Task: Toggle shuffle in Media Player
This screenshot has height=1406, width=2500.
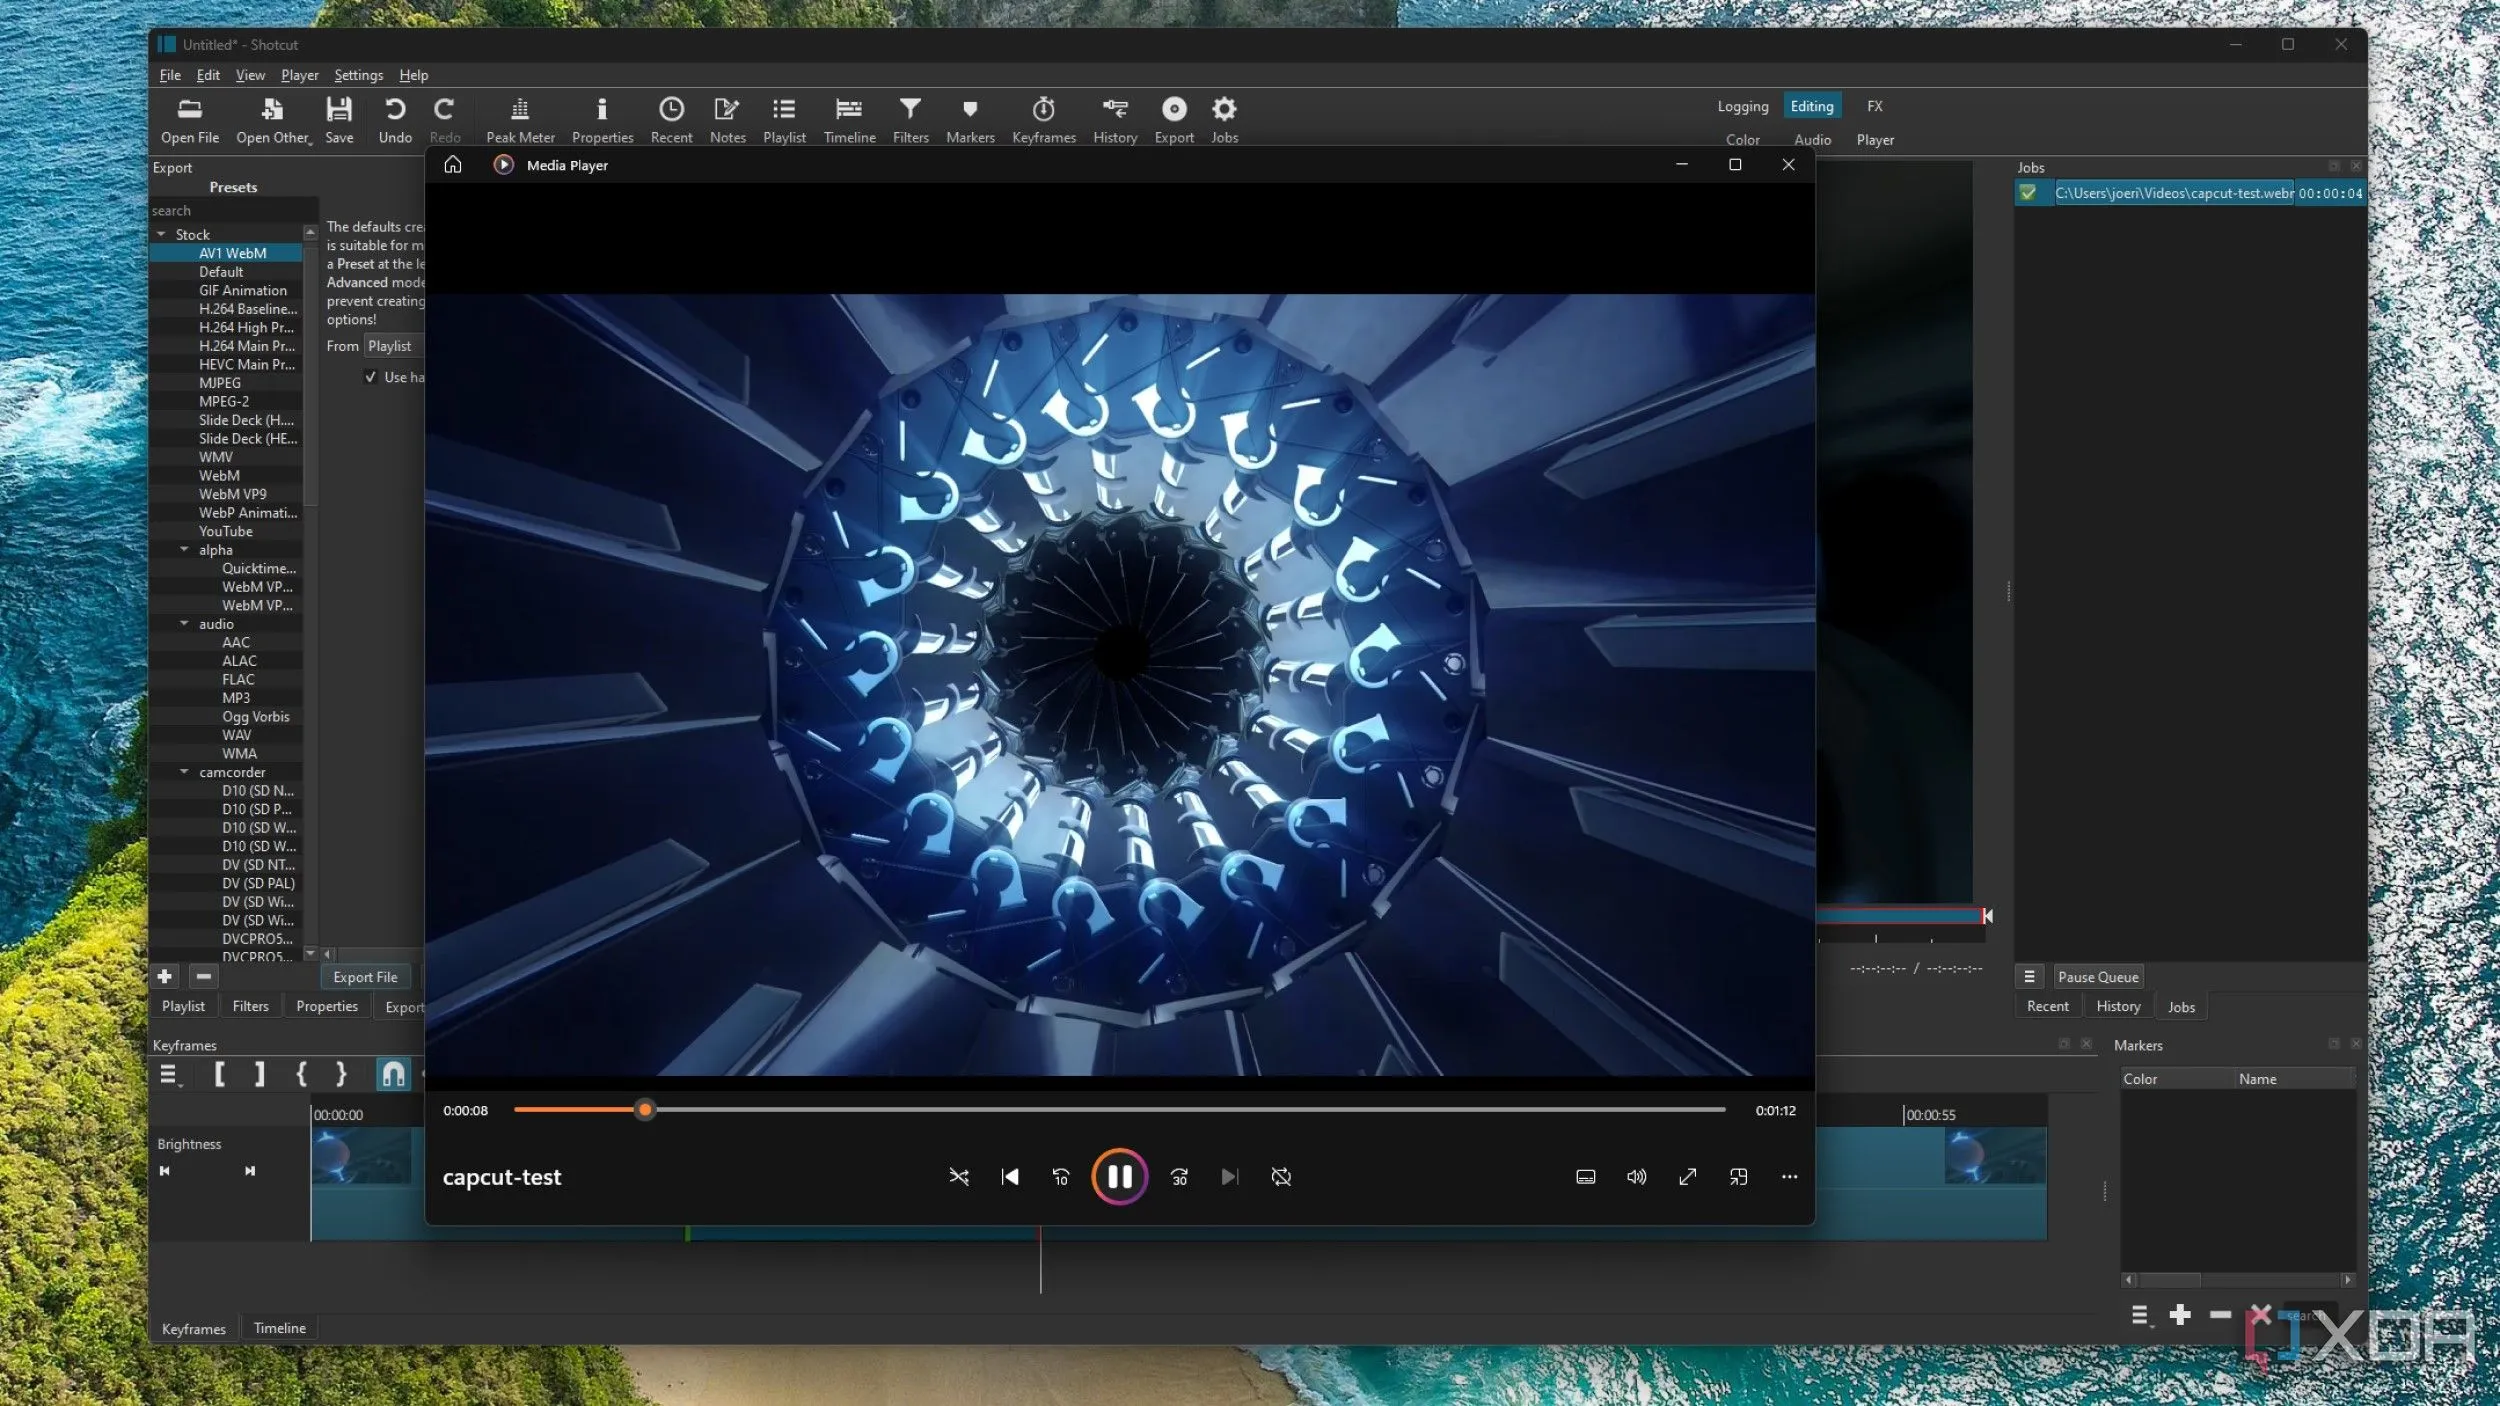Action: coord(959,1177)
